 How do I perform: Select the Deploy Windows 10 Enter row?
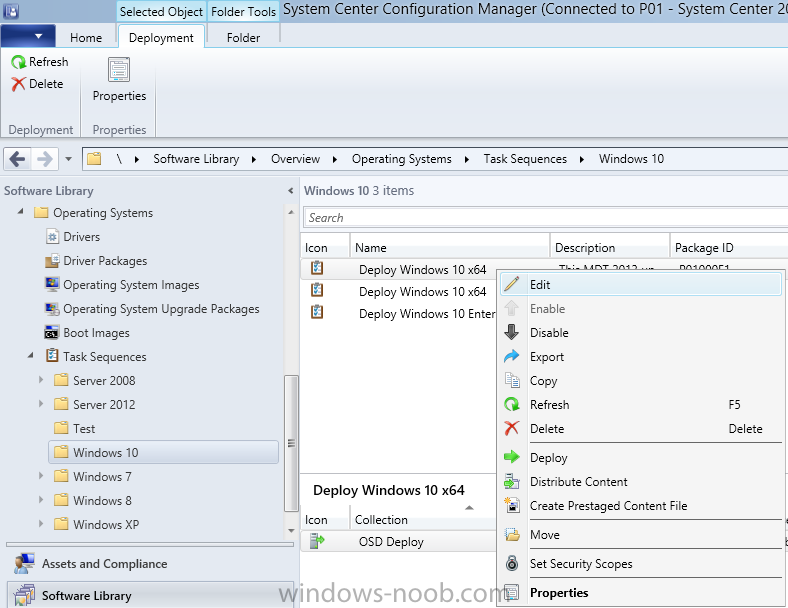[399, 314]
